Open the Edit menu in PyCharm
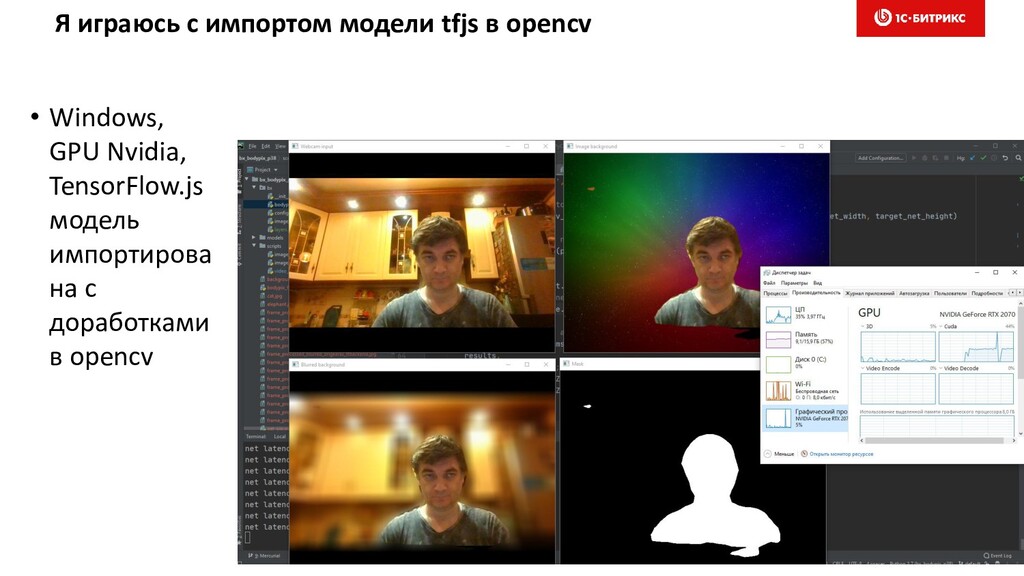The width and height of the screenshot is (1024, 576). coord(266,146)
